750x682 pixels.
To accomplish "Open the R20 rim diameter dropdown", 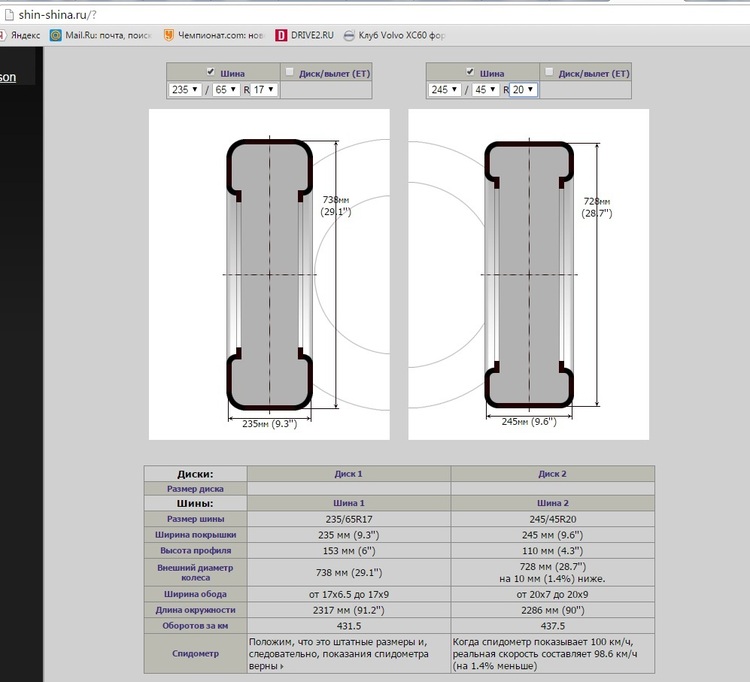I will pyautogui.click(x=524, y=90).
